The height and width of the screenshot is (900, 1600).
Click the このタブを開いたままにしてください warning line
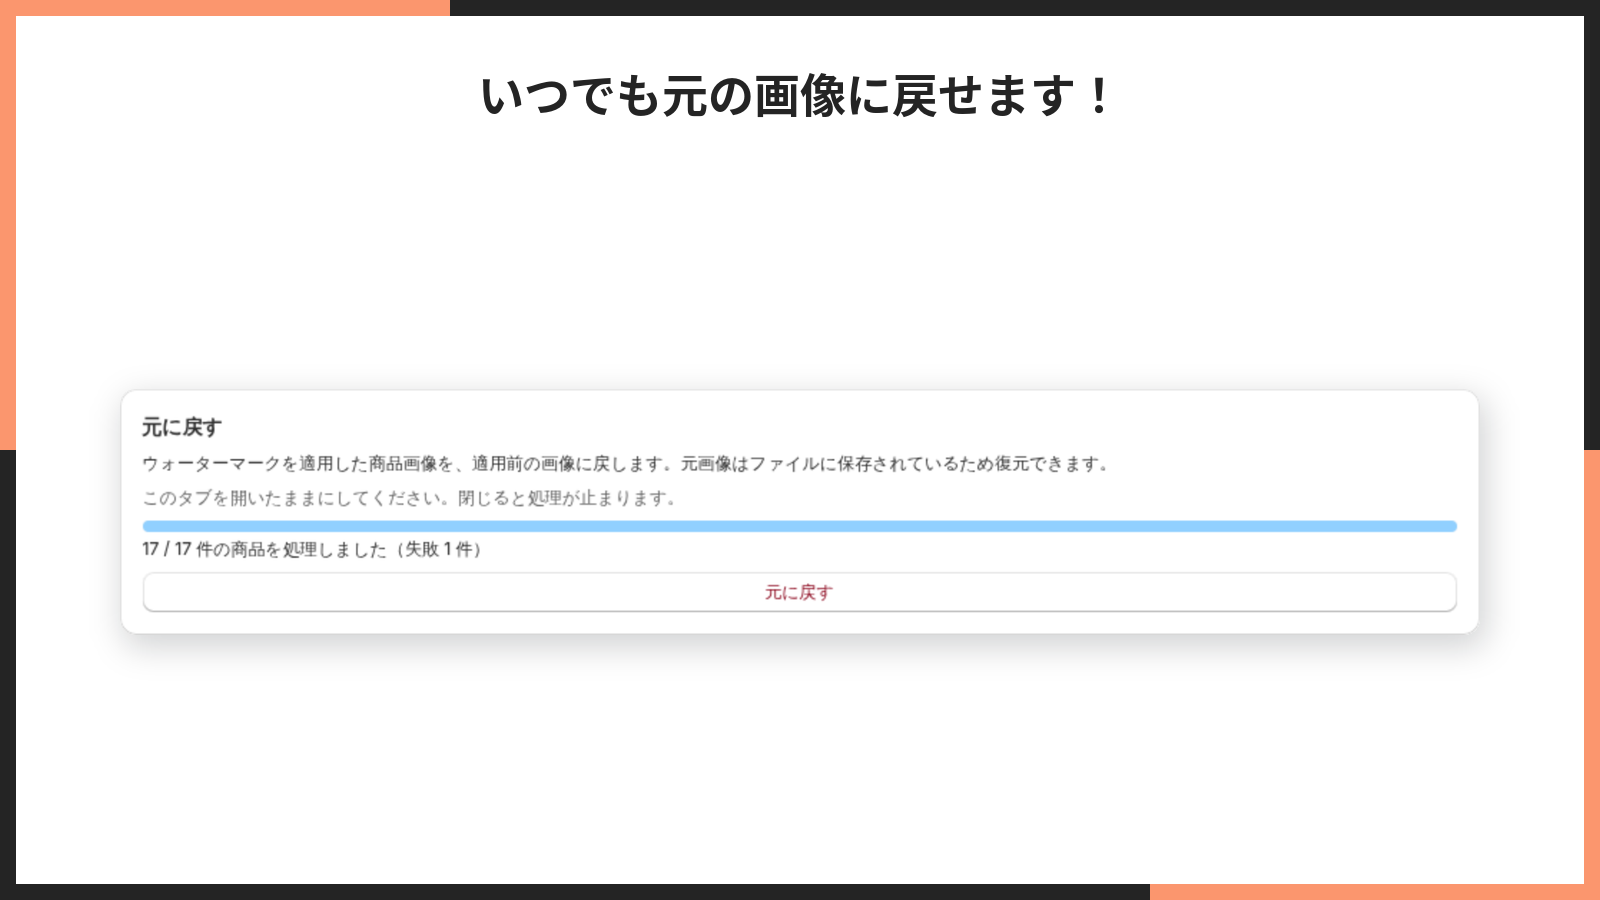409,498
